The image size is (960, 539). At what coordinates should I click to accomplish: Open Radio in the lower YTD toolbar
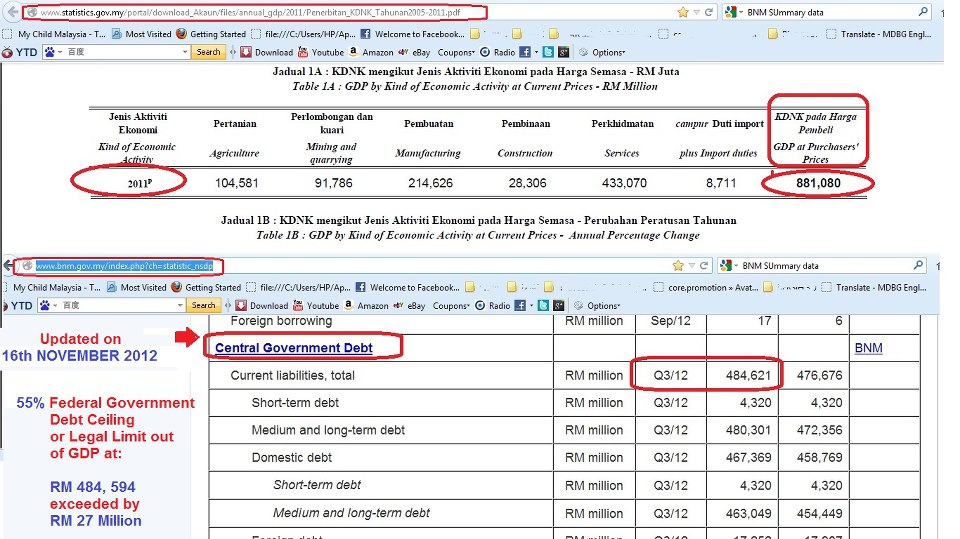pyautogui.click(x=492, y=306)
